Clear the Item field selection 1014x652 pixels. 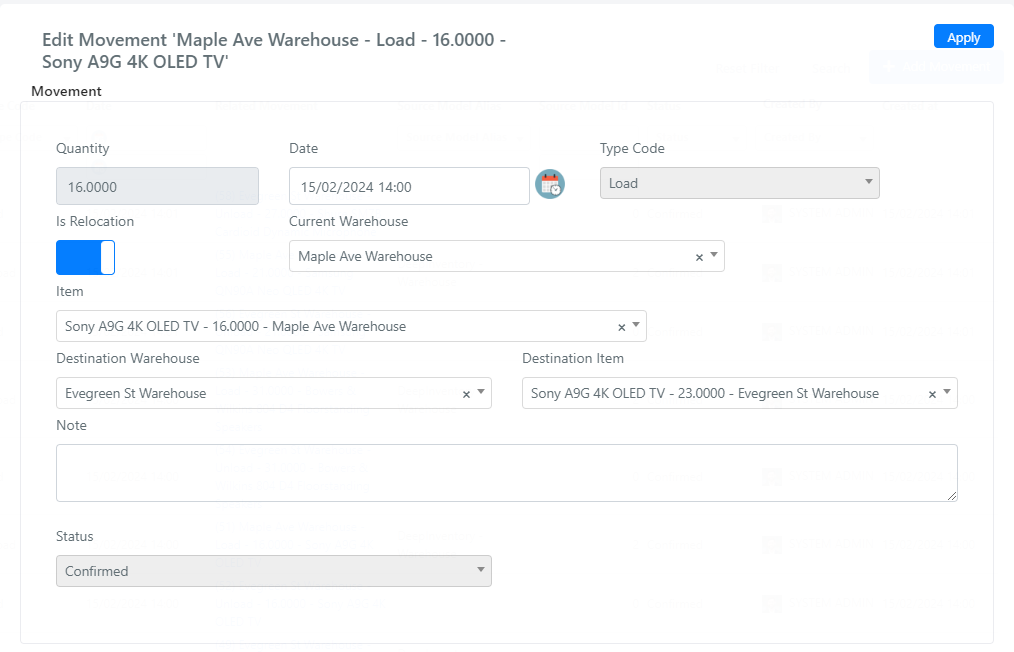(x=621, y=327)
